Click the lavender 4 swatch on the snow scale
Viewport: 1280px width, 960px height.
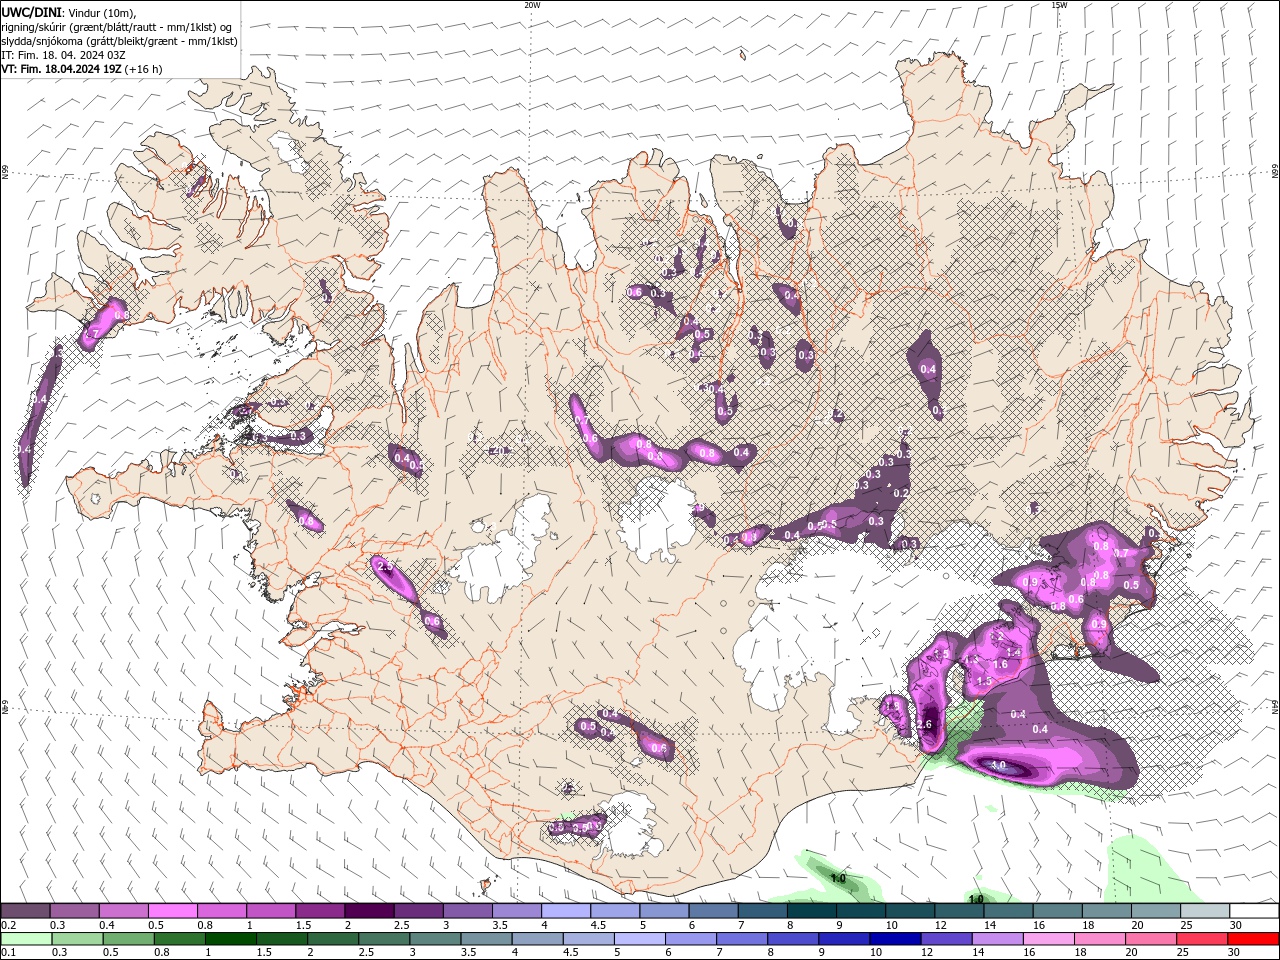(565, 911)
